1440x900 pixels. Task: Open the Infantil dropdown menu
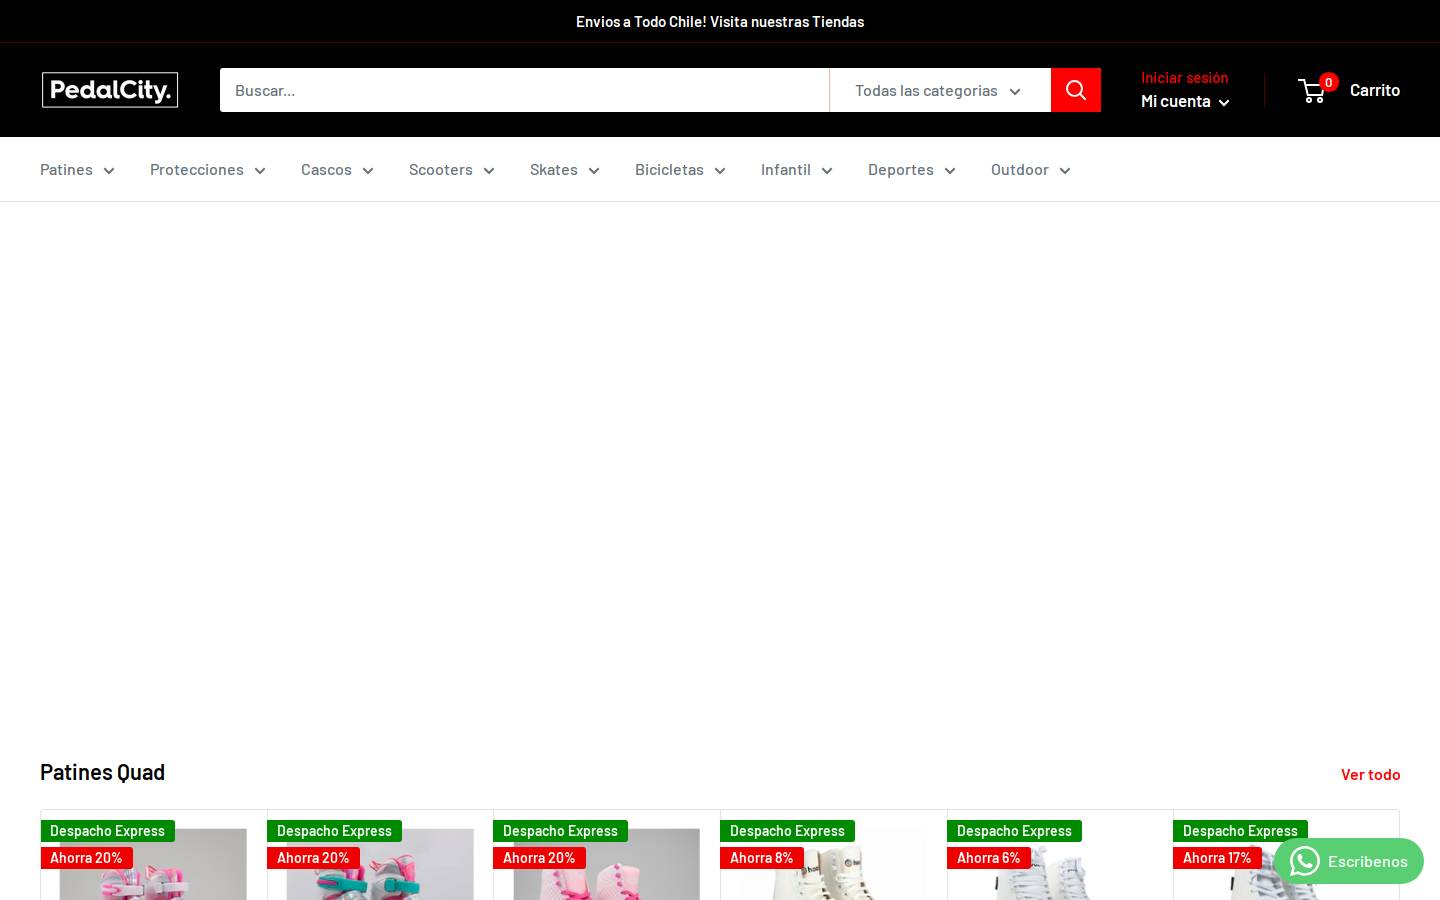tap(796, 169)
